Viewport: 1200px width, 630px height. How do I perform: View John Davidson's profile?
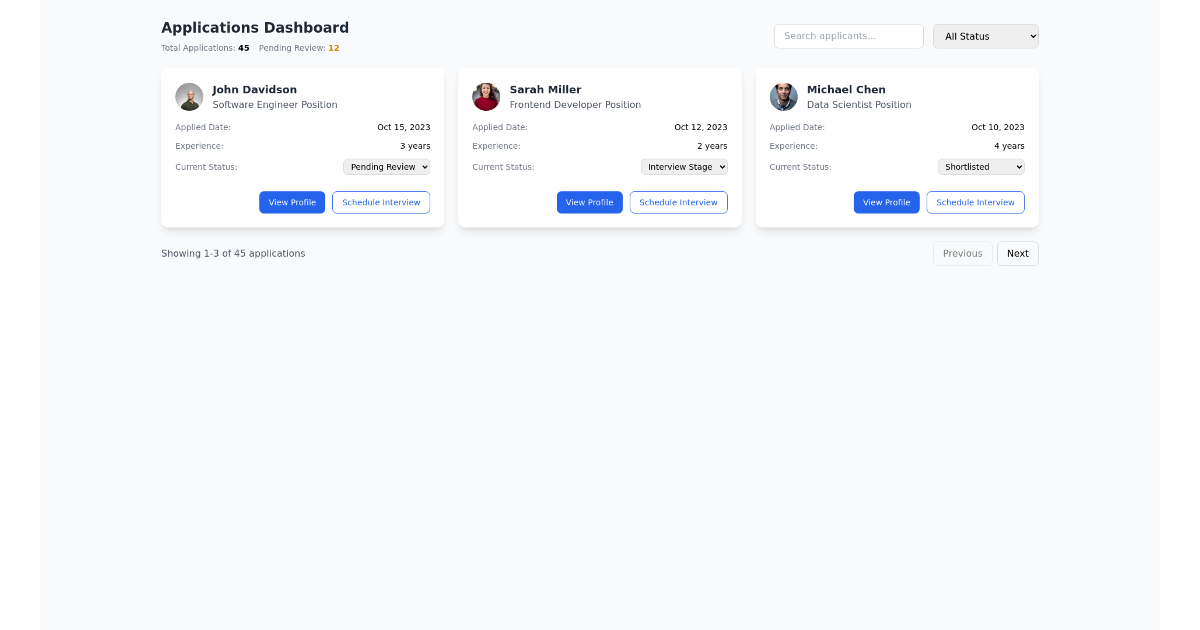pos(292,202)
